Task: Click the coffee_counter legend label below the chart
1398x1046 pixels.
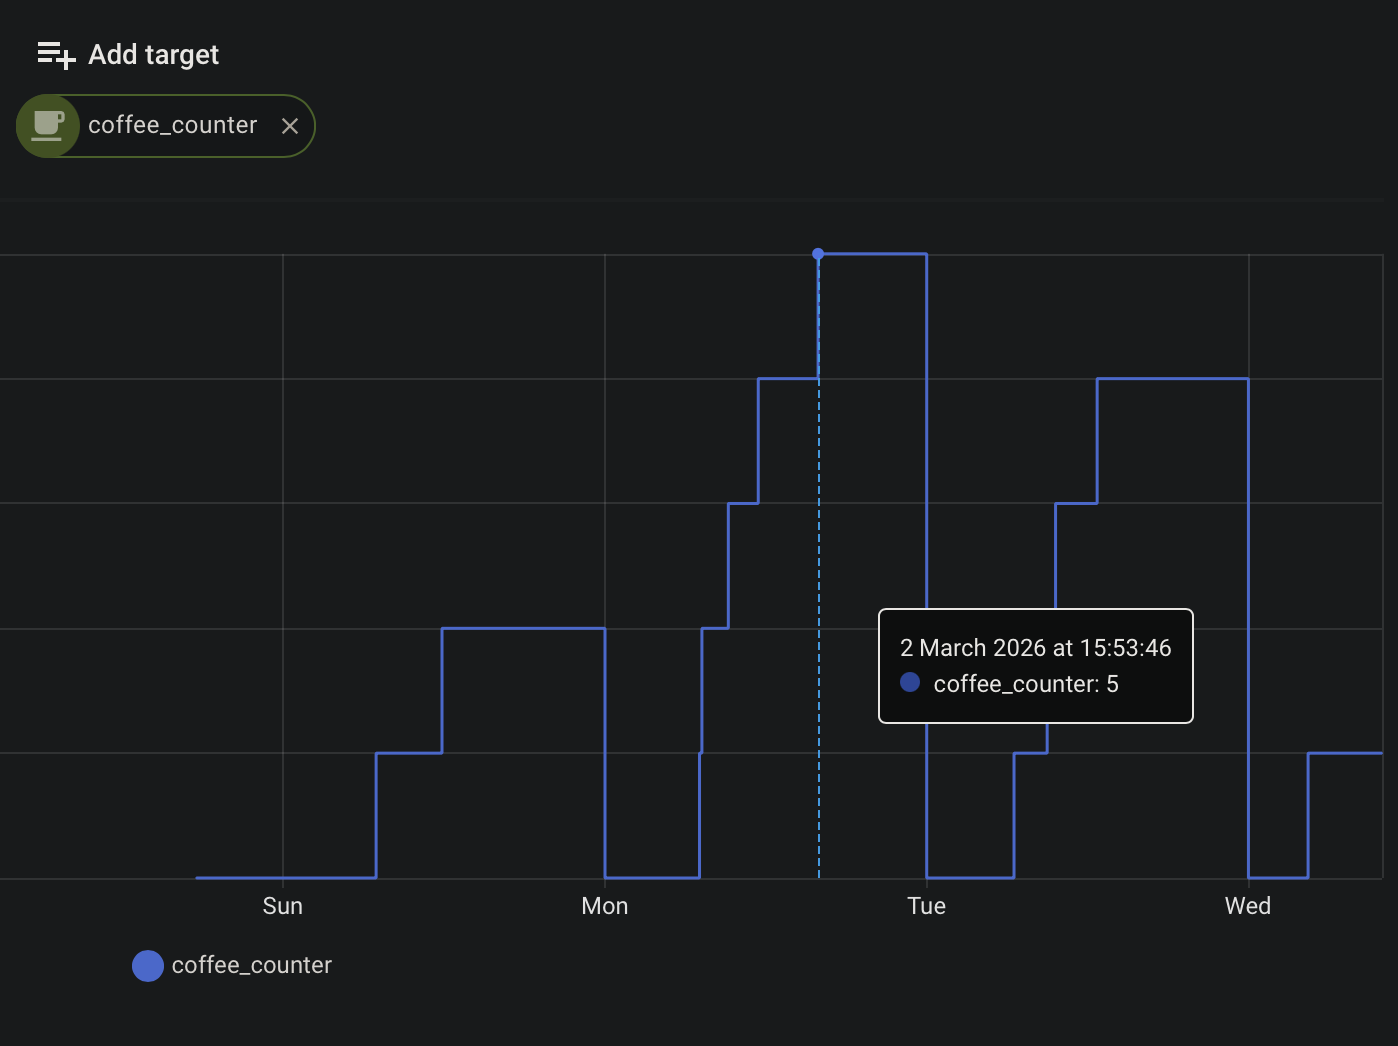Action: coord(252,965)
